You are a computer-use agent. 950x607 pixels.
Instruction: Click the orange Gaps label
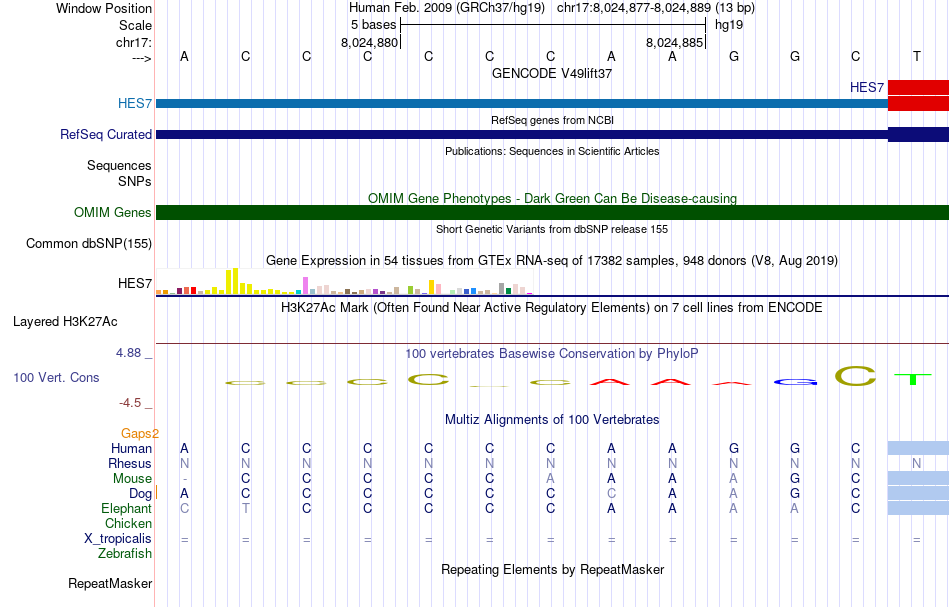(139, 434)
